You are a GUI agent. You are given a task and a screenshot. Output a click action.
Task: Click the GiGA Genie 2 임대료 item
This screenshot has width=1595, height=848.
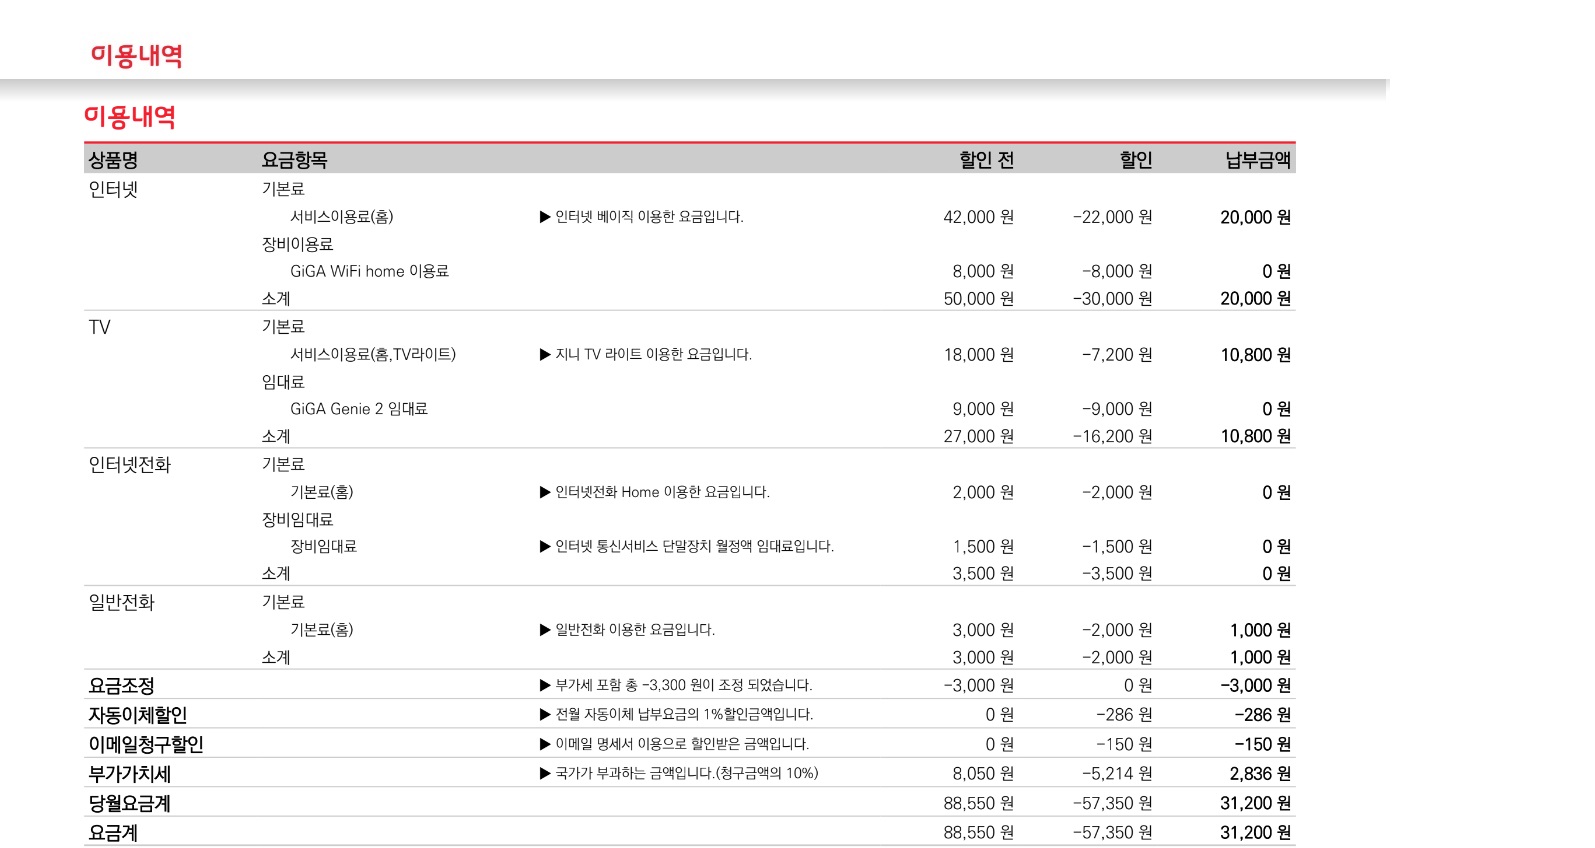(x=358, y=409)
